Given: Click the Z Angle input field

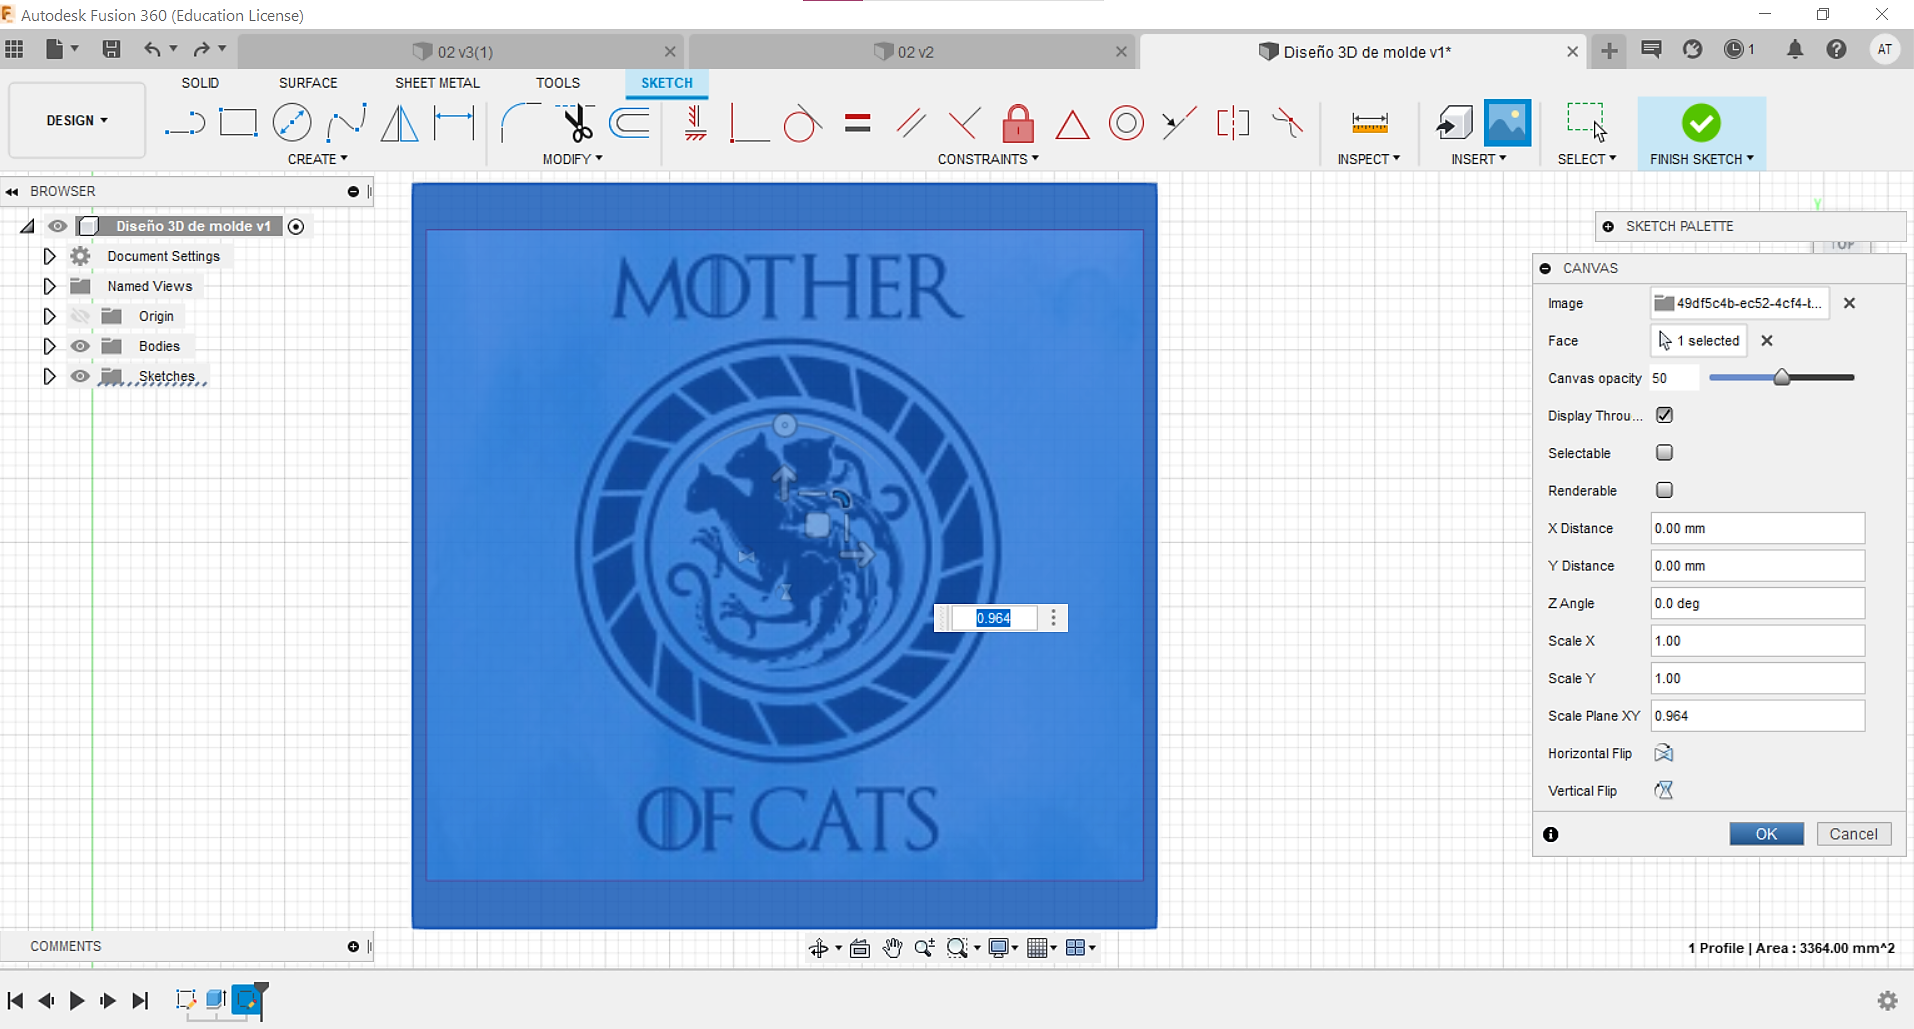Looking at the screenshot, I should (x=1757, y=603).
